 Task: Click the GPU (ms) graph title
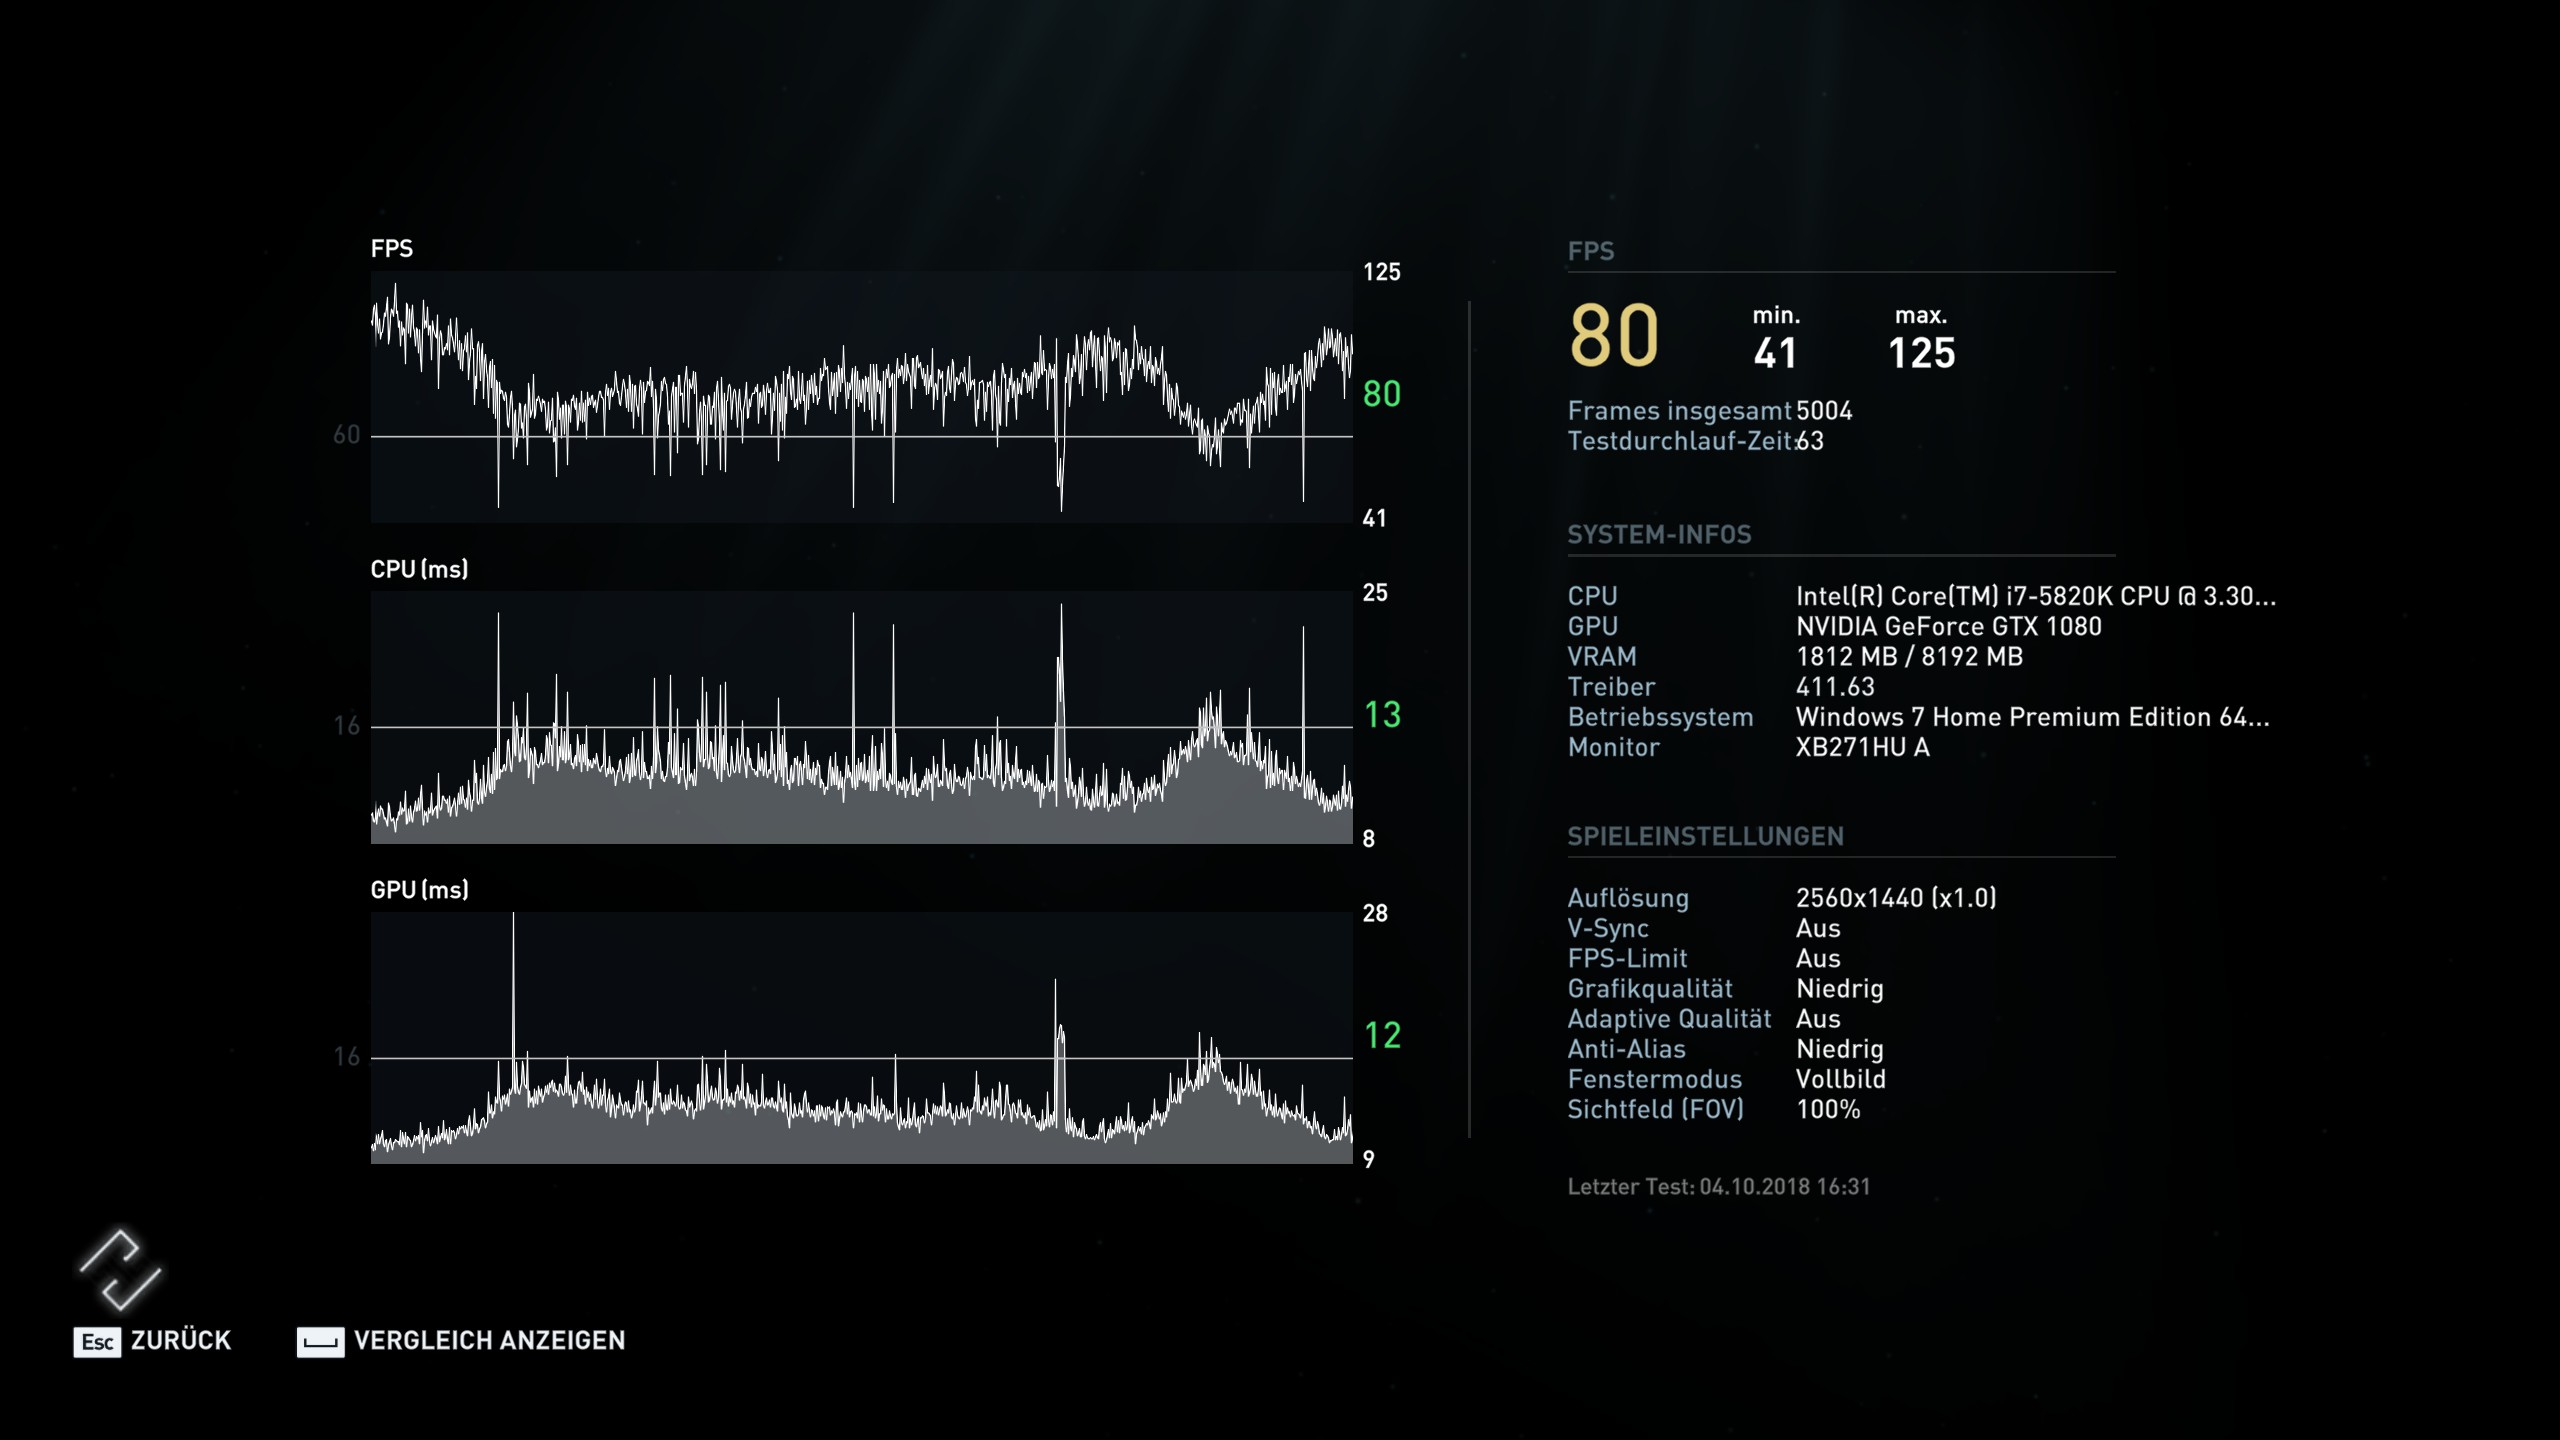(419, 890)
